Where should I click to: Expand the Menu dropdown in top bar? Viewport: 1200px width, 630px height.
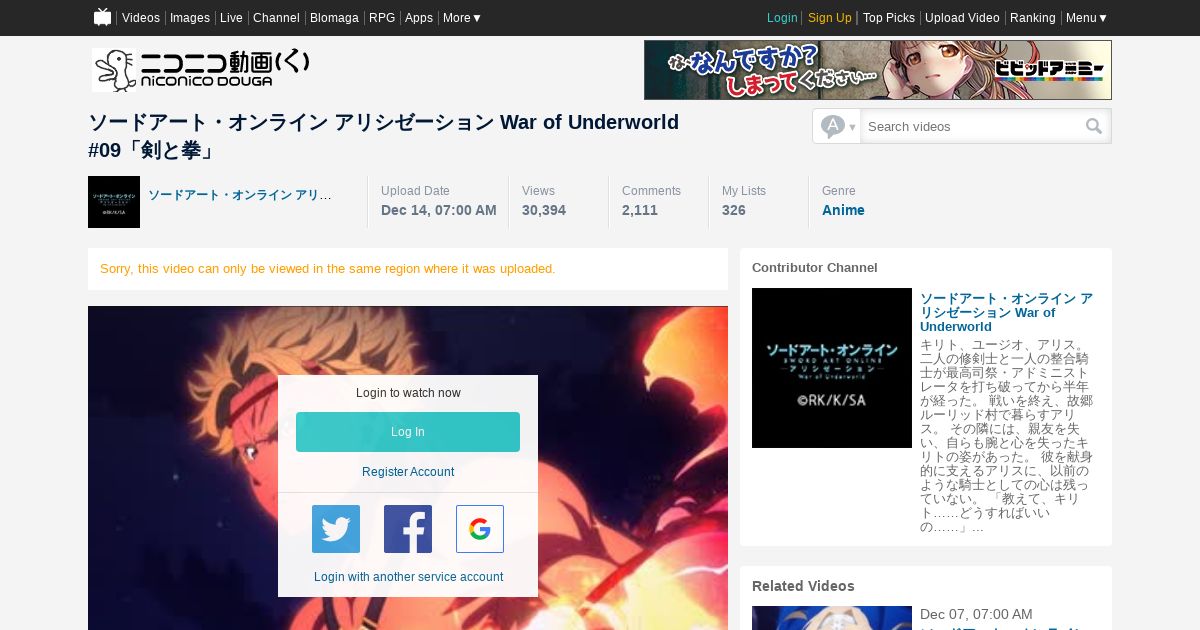coord(1086,18)
